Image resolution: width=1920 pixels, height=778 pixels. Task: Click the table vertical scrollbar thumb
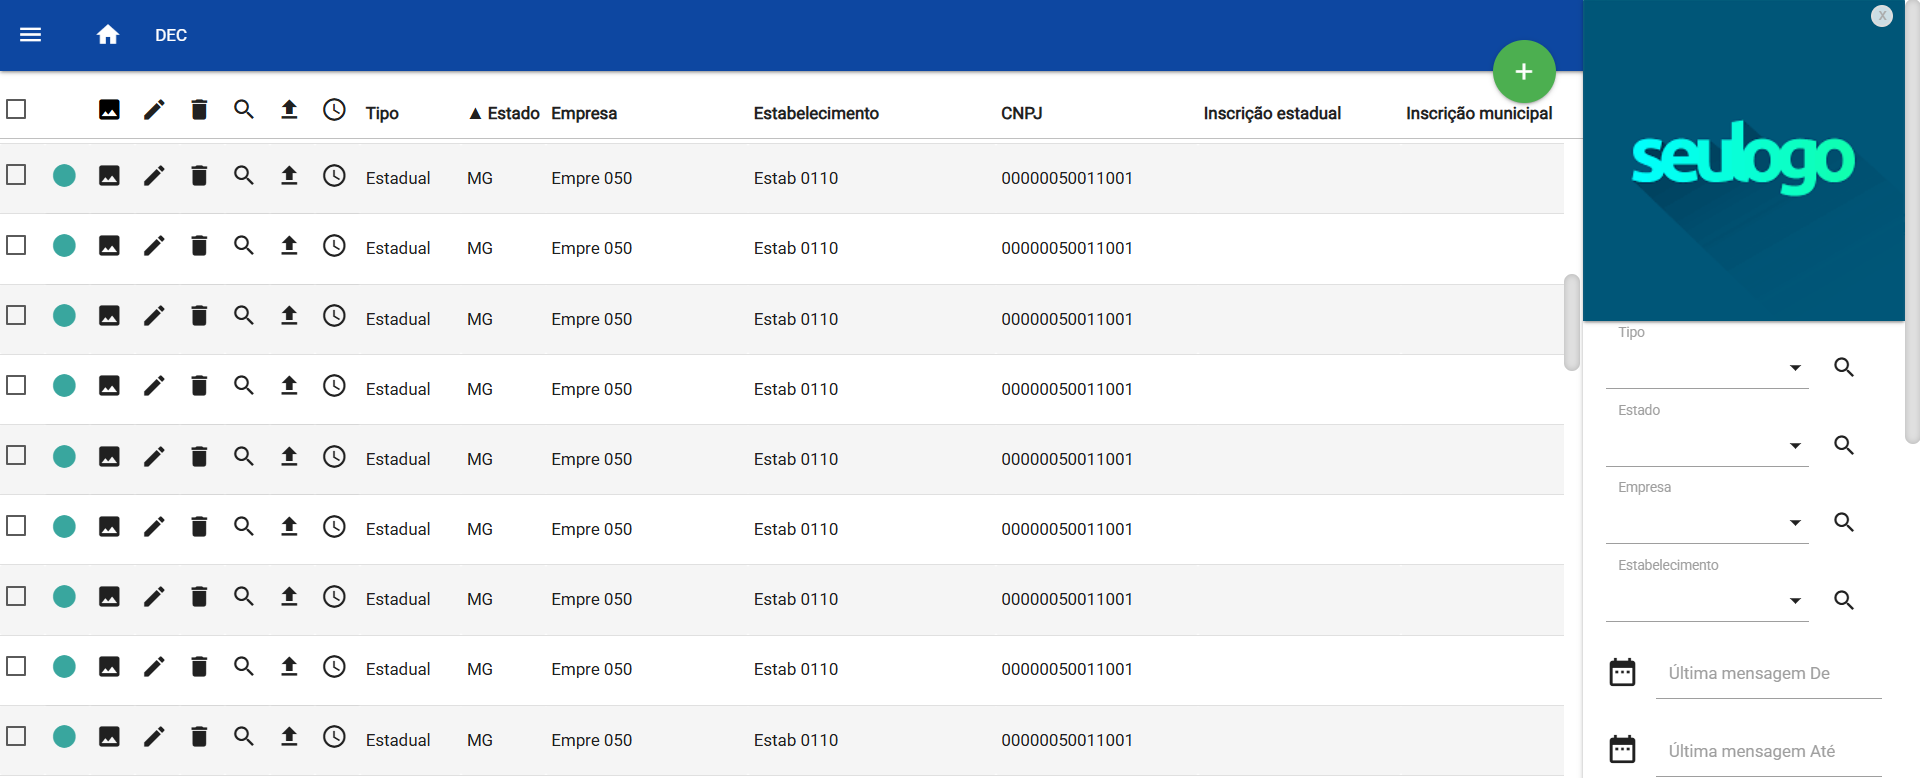tap(1572, 322)
